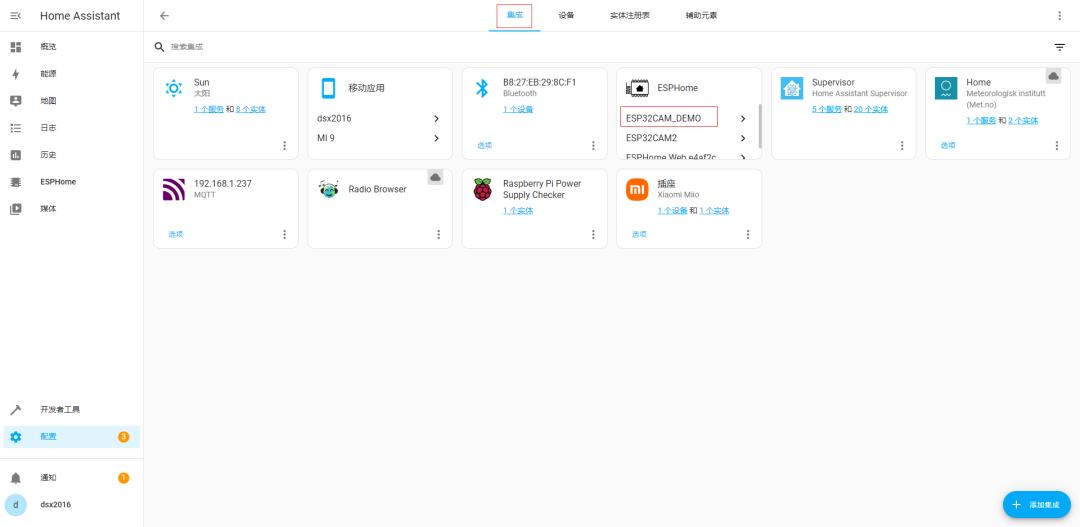Open the 概览 overview dashboard icon
Screen dimensions: 1080x527
[x=16, y=47]
